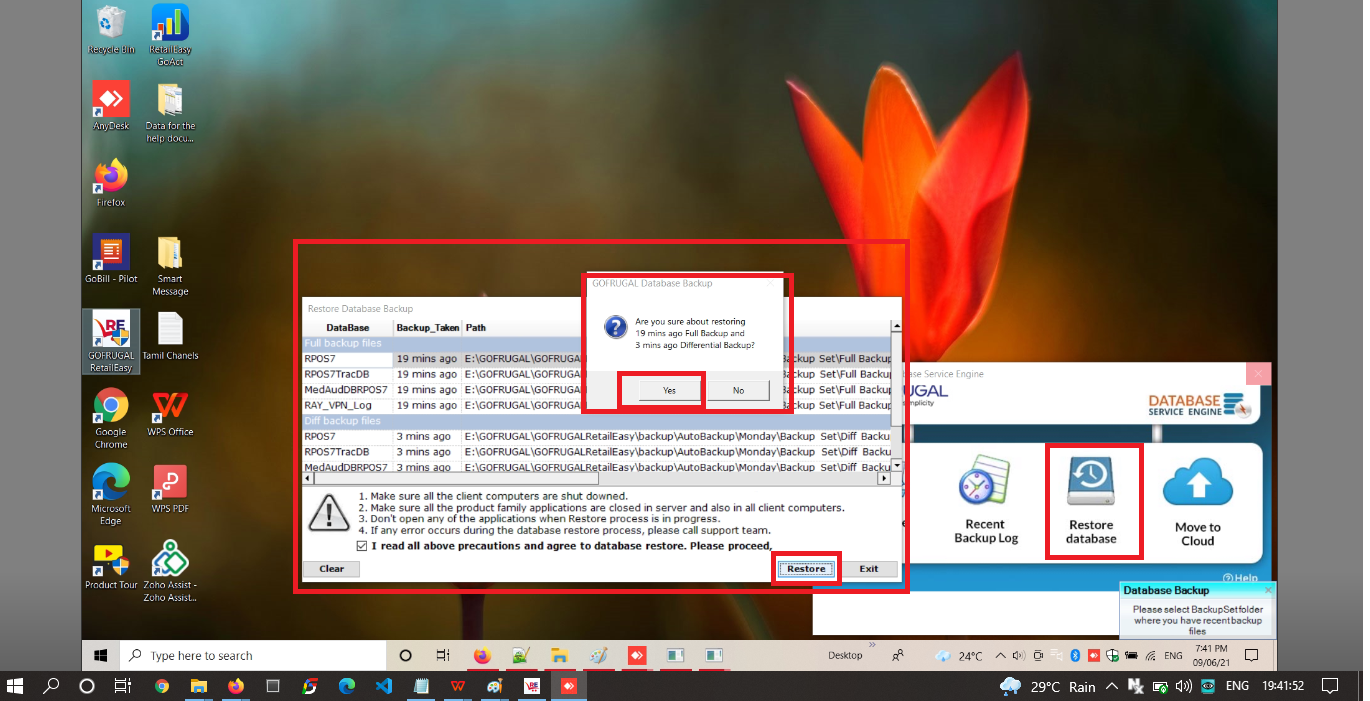Click the Backup_Taken column header

point(427,327)
